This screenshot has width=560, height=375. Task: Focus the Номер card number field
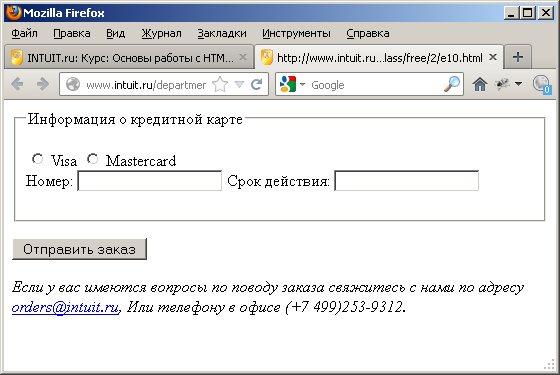coord(150,181)
